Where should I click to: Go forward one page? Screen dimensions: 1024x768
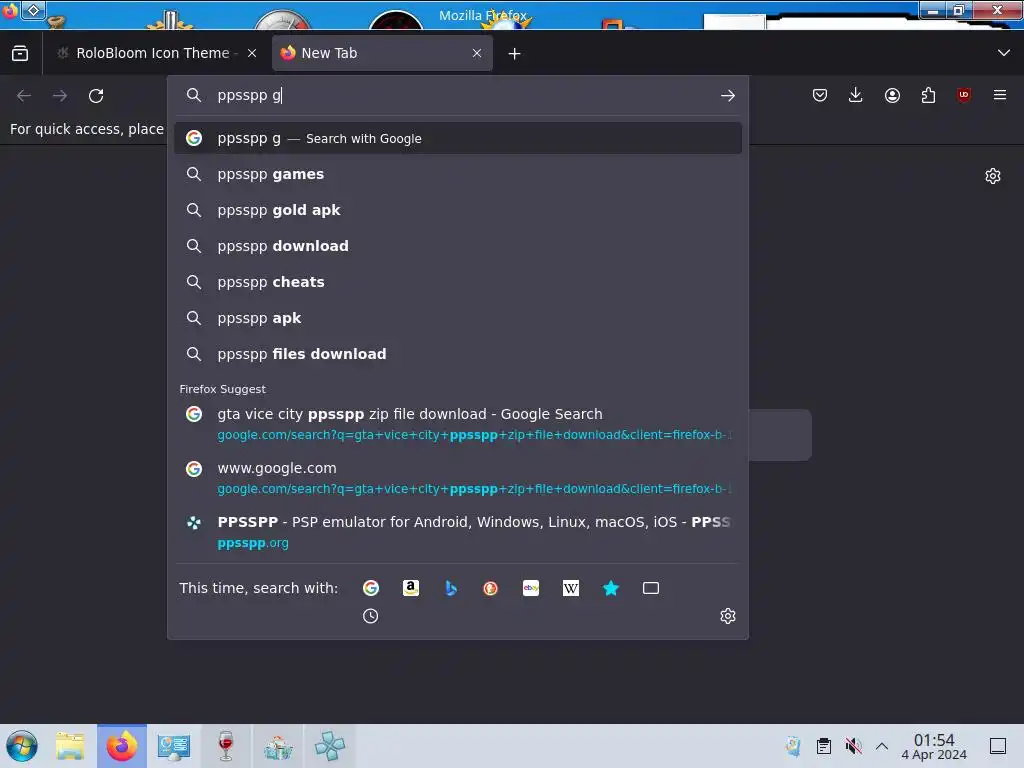[60, 96]
